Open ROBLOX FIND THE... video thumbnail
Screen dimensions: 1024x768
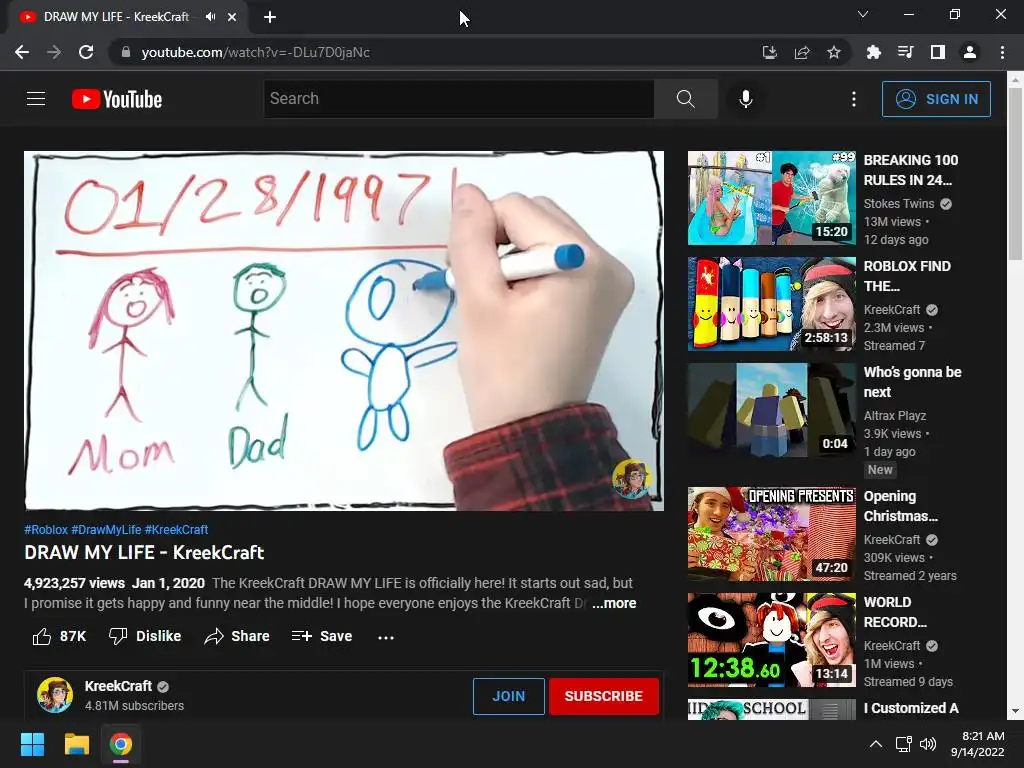[771, 304]
